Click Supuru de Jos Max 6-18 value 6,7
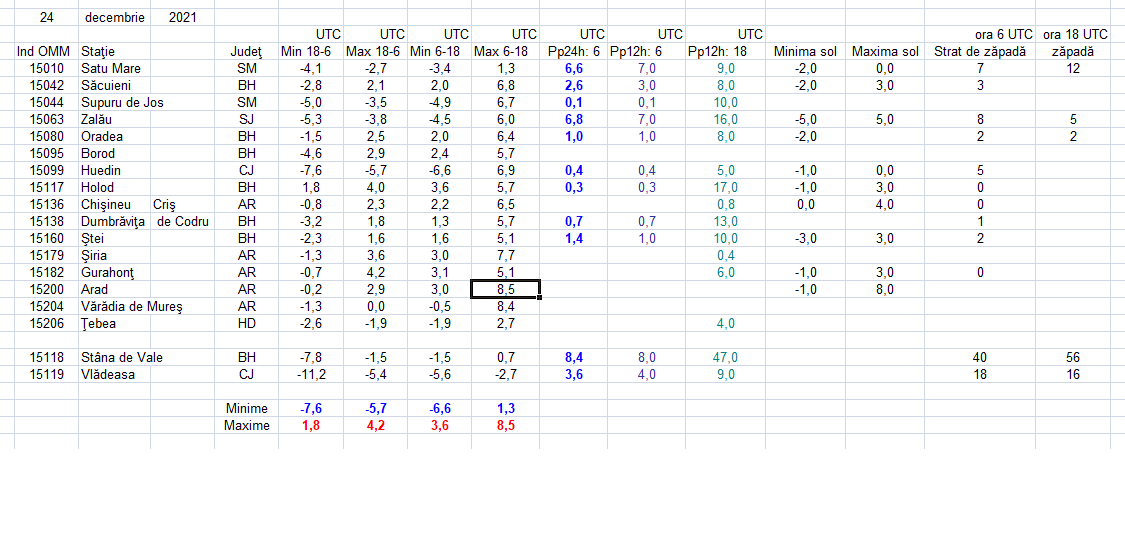The image size is (1125, 540). point(505,103)
